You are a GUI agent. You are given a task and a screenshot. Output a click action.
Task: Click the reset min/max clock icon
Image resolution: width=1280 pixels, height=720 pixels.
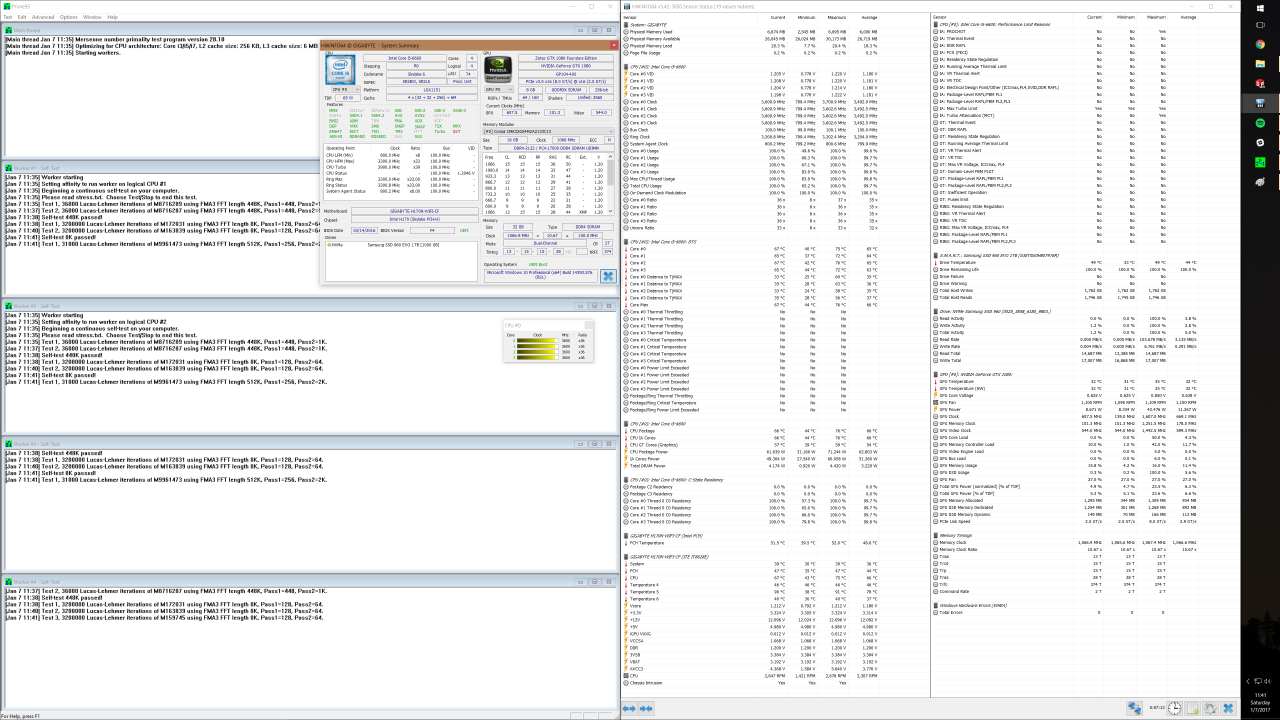pos(1175,708)
